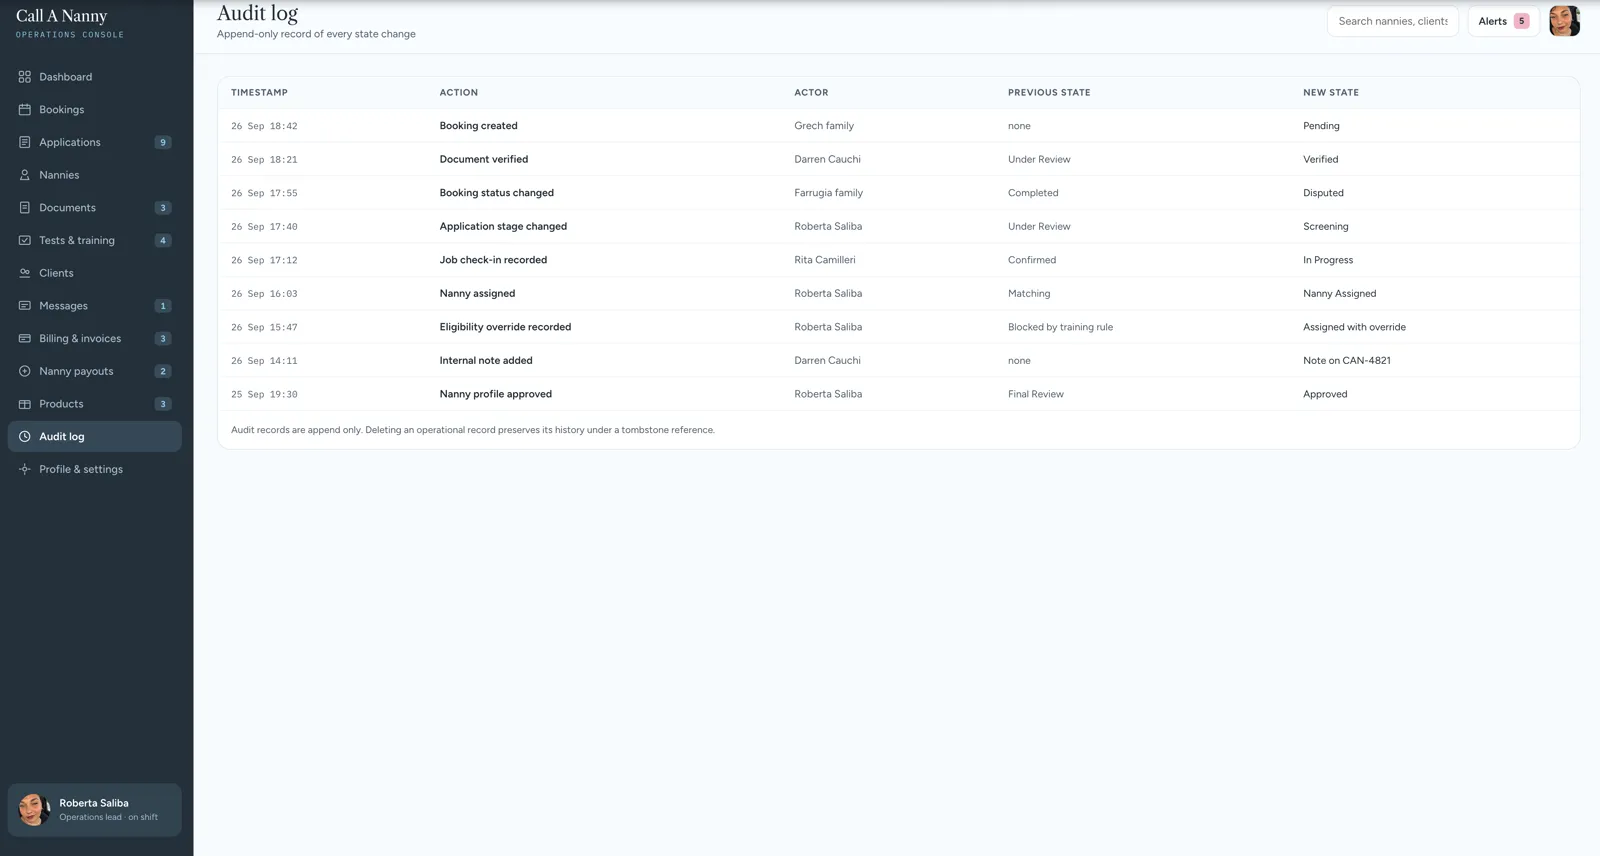Viewport: 1600px width, 856px height.
Task: Select the Booking created action text
Action: (479, 126)
